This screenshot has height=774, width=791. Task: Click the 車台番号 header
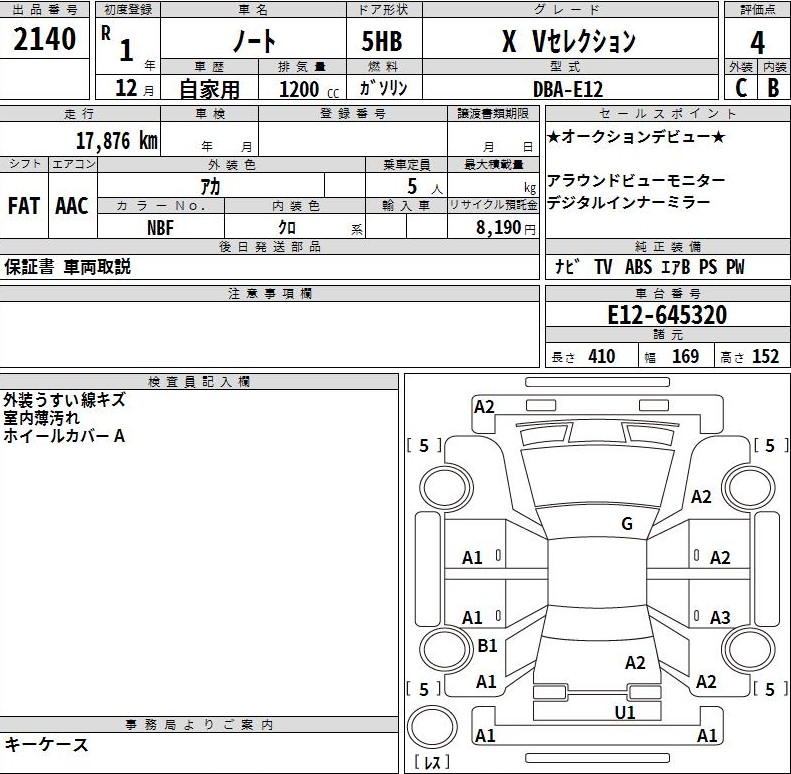tap(667, 294)
